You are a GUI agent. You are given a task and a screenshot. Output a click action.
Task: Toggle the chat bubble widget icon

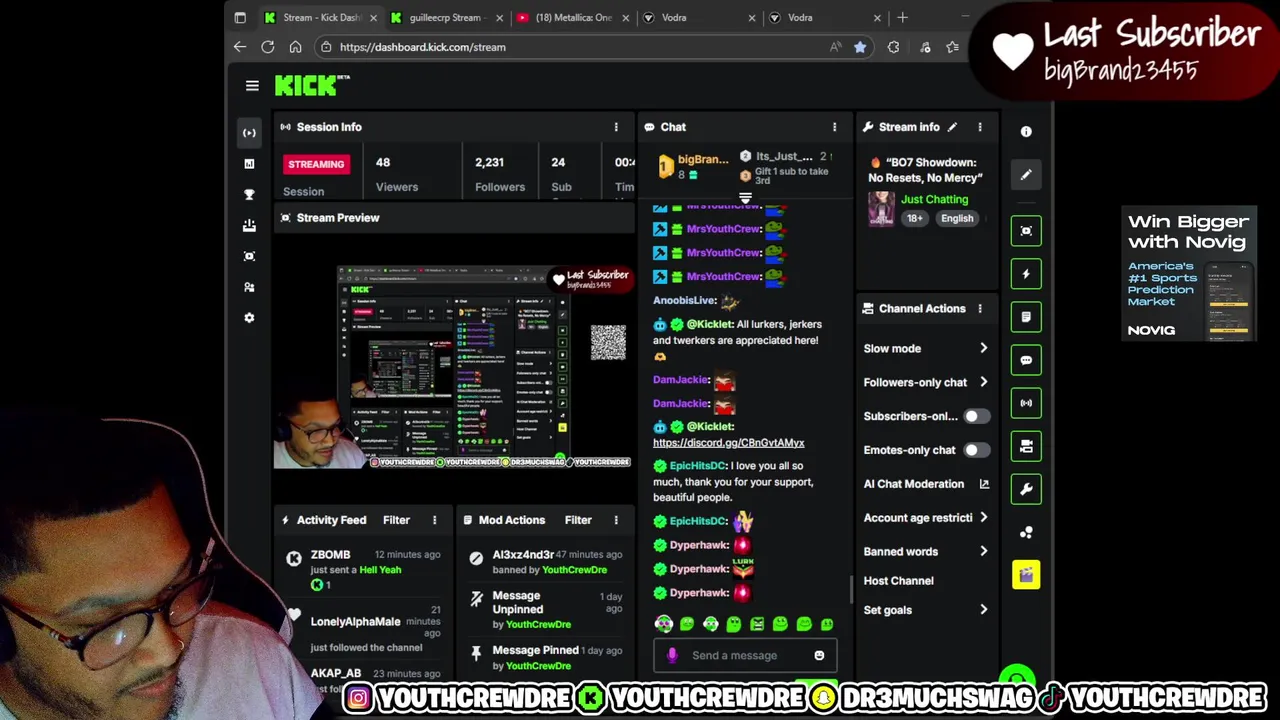point(1026,360)
